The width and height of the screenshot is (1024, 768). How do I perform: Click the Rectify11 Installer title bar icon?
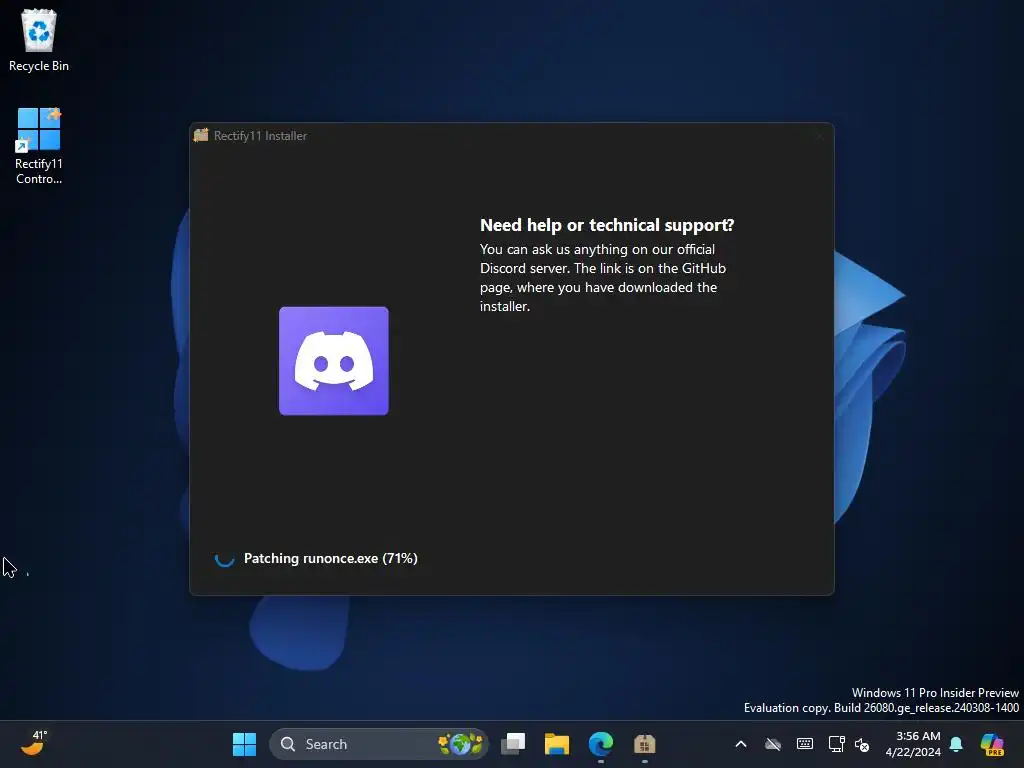(x=201, y=135)
